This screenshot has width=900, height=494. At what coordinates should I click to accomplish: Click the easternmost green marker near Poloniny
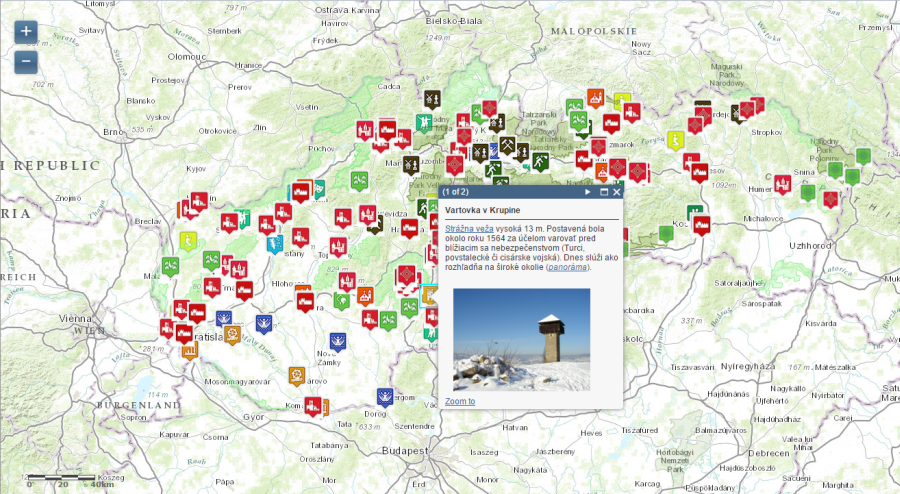click(863, 157)
